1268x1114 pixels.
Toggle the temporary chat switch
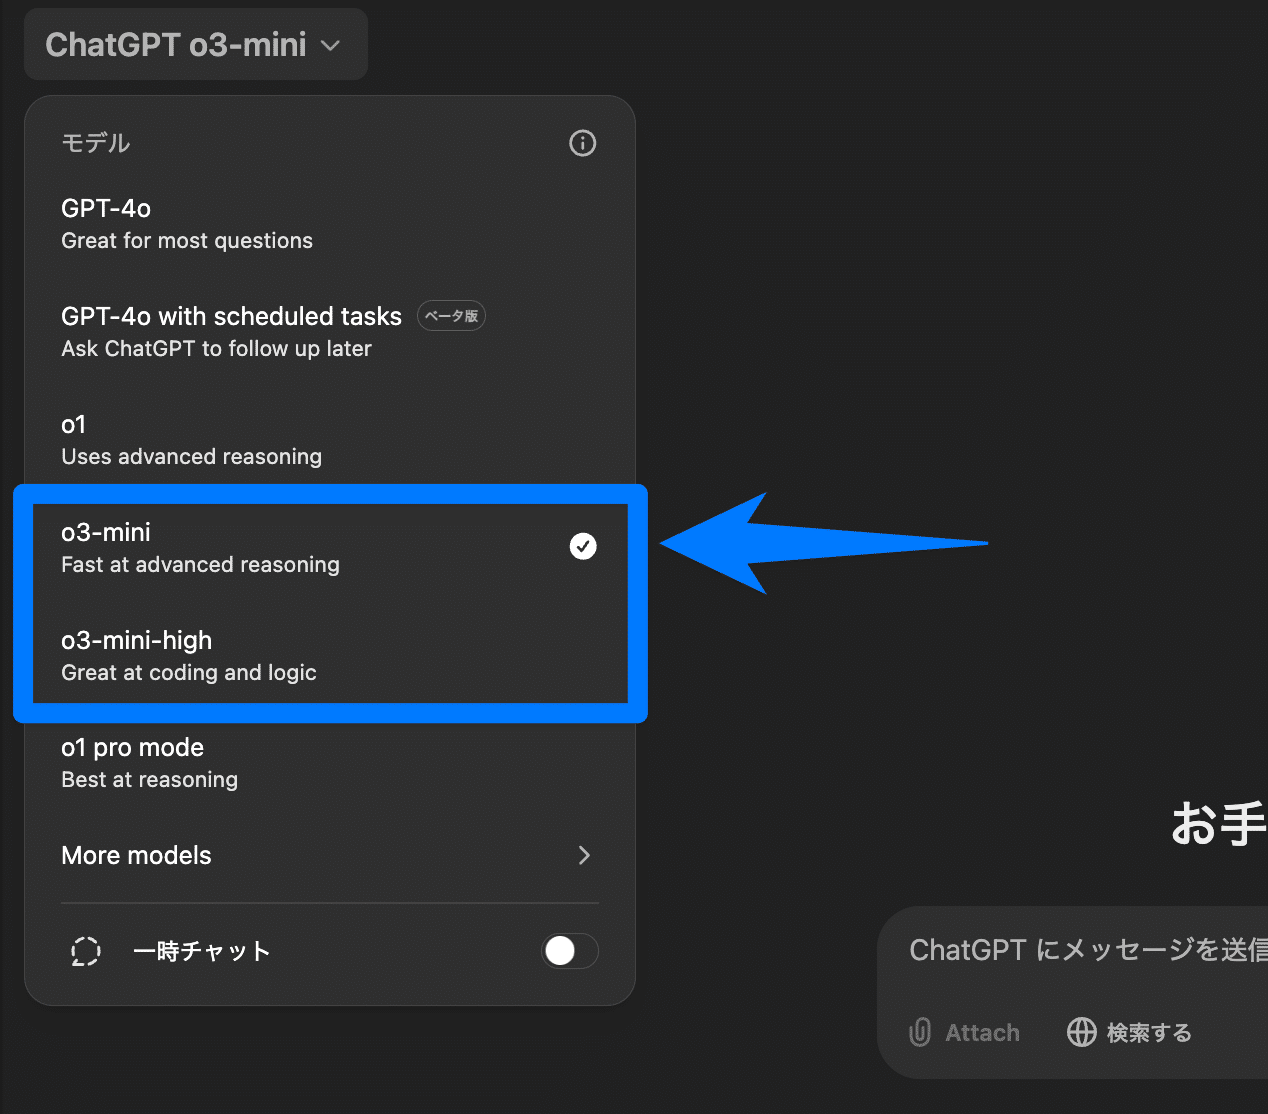569,951
